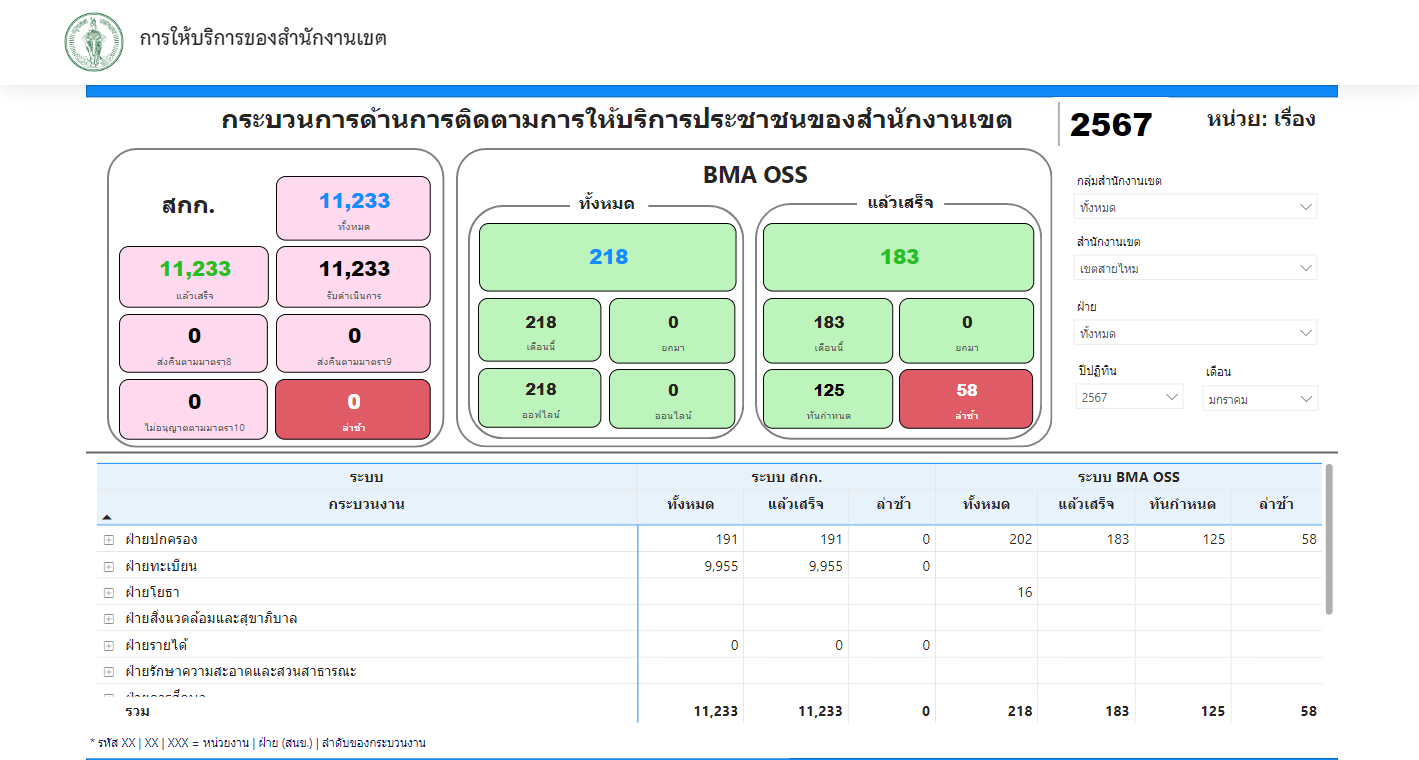Image resolution: width=1419 pixels, height=760 pixels.
Task: Click the ทันกำหนด 125 card
Action: (x=828, y=399)
